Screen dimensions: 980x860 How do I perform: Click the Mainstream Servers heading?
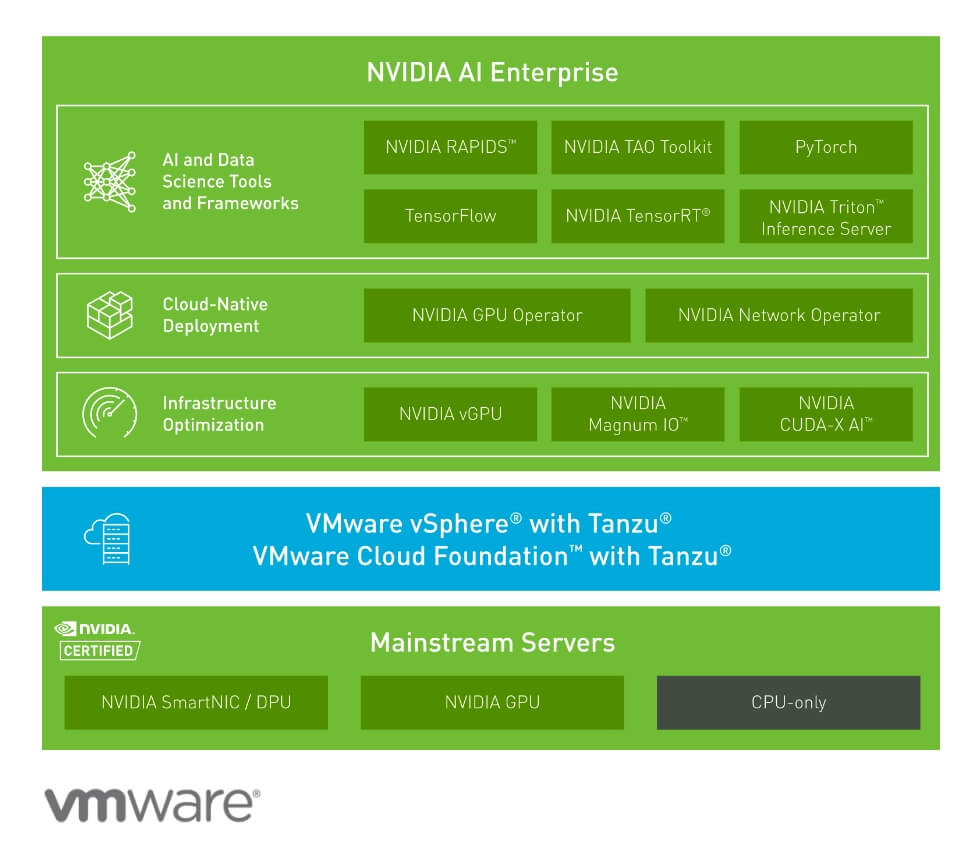(x=492, y=643)
